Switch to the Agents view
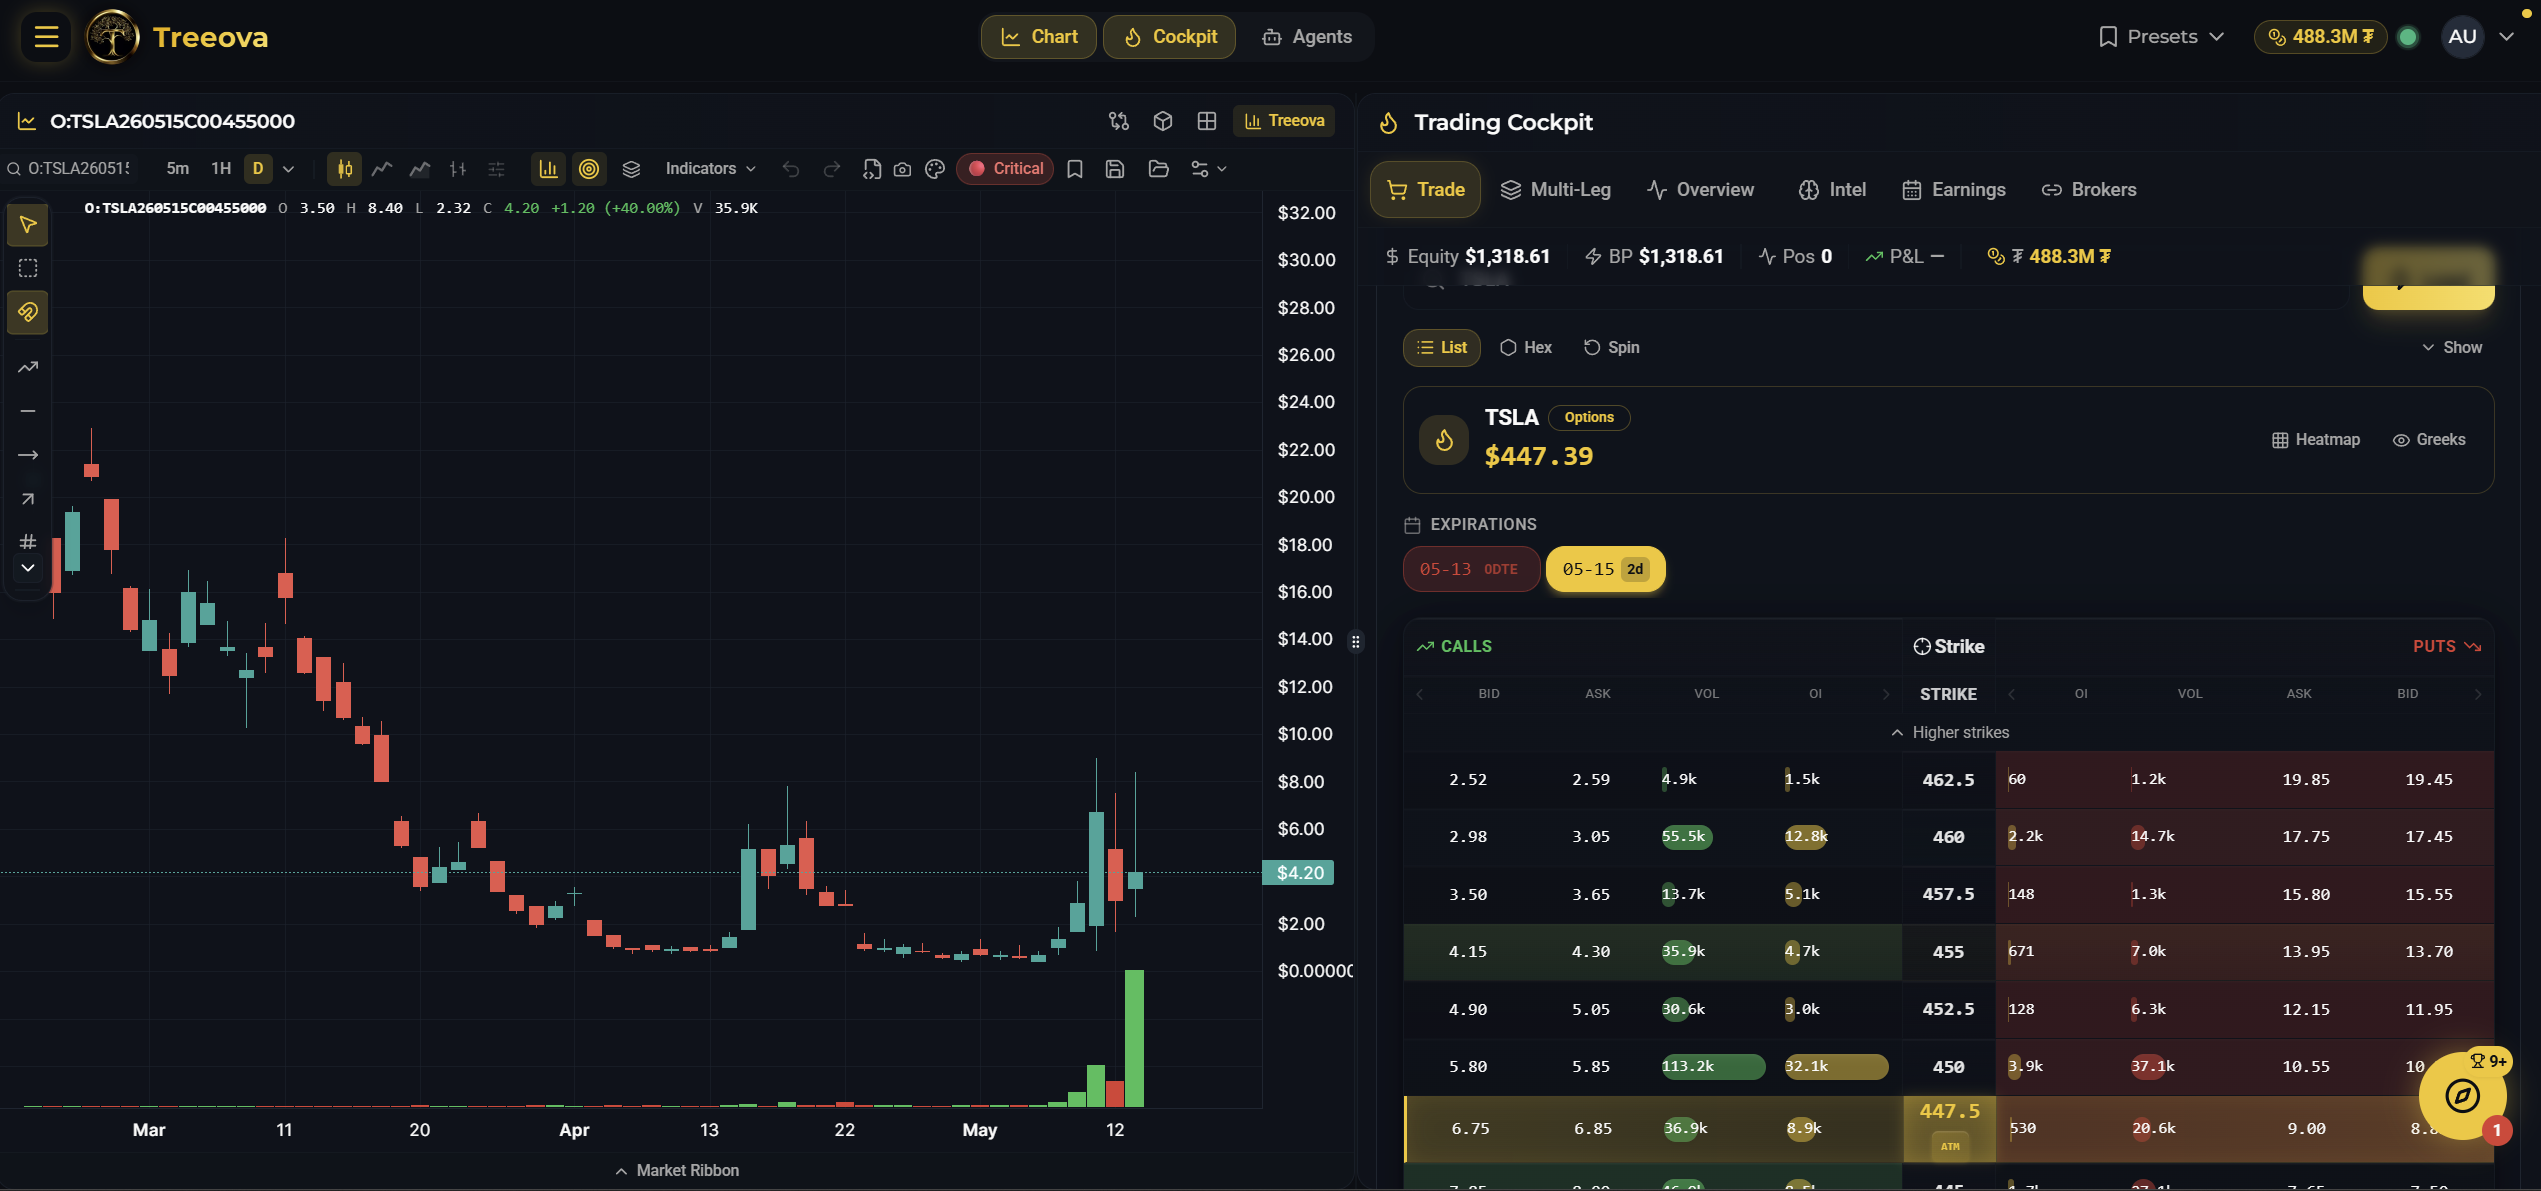This screenshot has width=2541, height=1191. pos(1307,37)
